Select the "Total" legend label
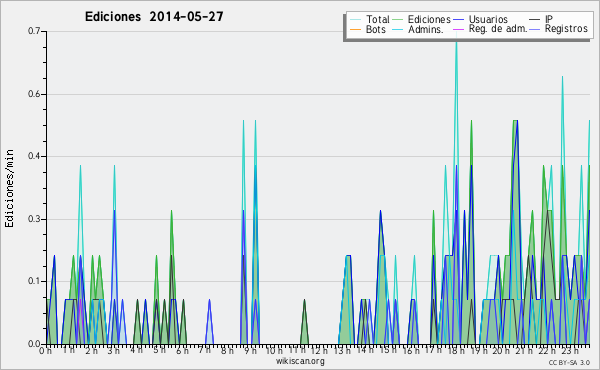 (378, 19)
